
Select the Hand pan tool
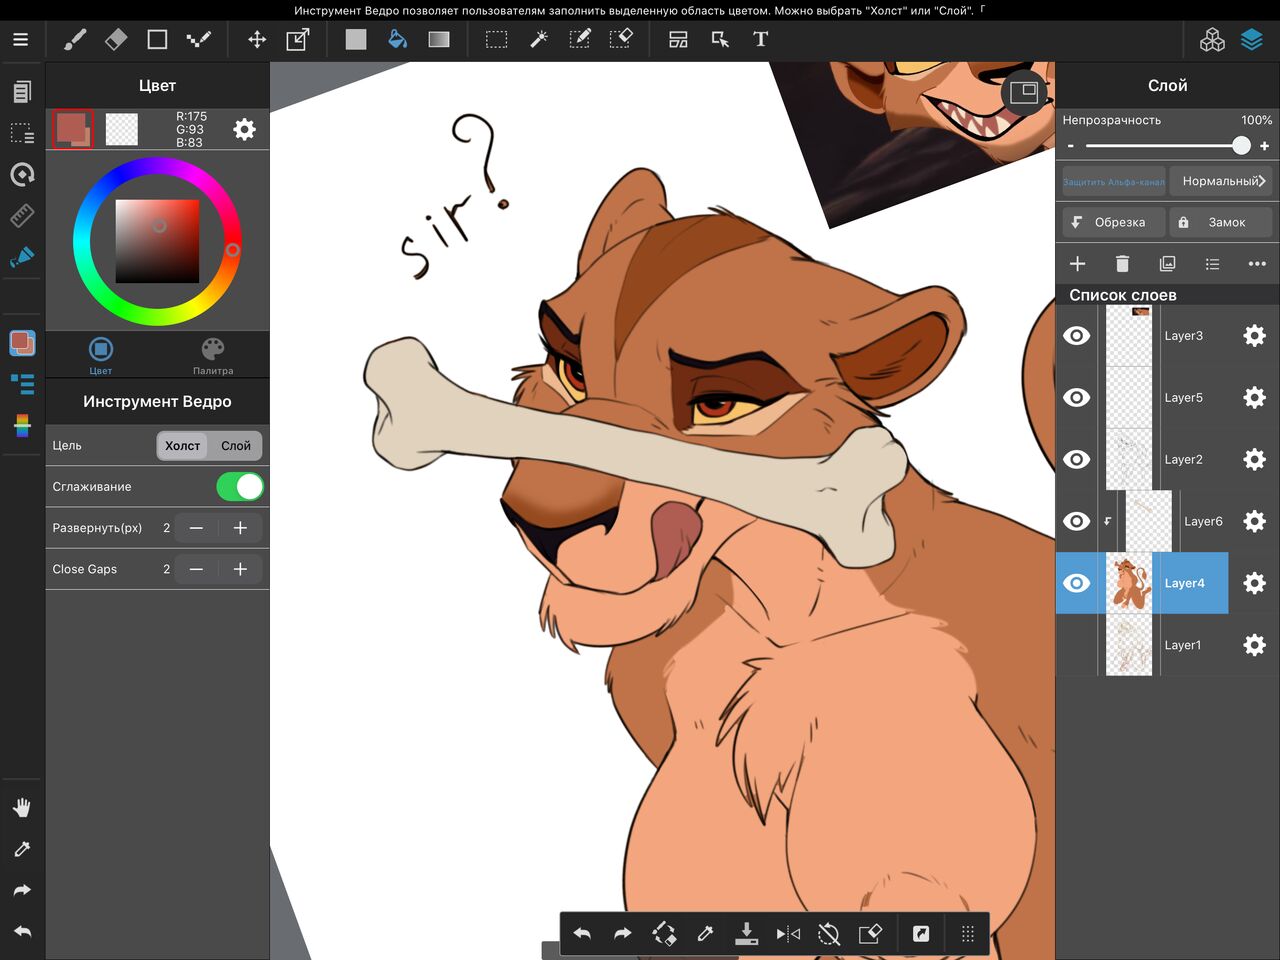(22, 807)
